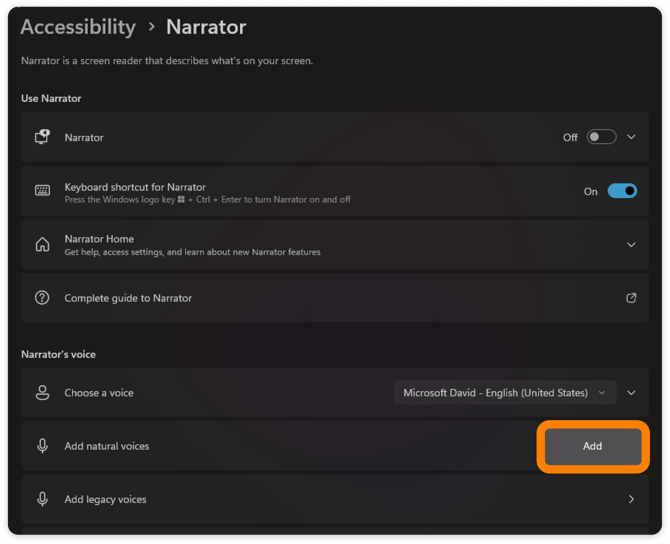
Task: Turn on the Narrator toggle switch
Action: 601,137
